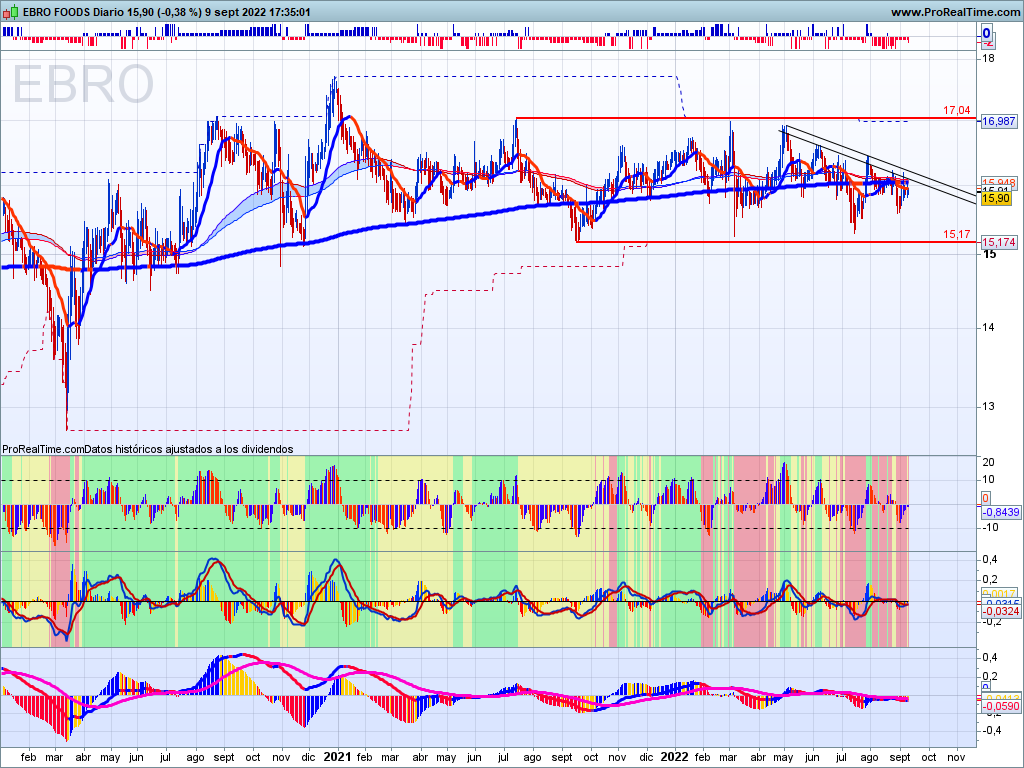Click the 2021 year label on time axis
The image size is (1024, 768).
[x=338, y=757]
